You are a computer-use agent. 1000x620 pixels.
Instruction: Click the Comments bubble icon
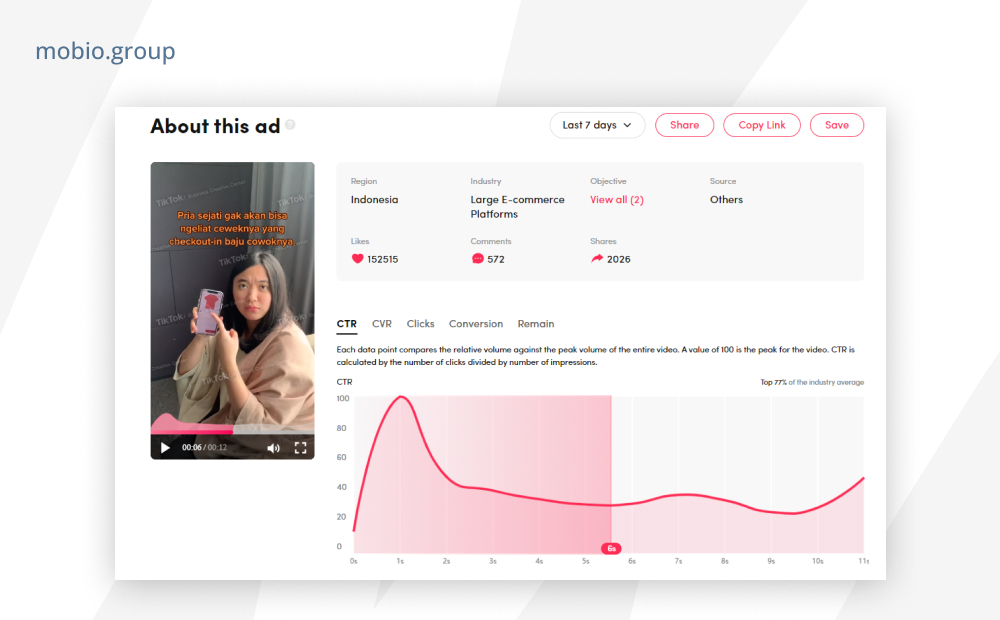coord(477,259)
